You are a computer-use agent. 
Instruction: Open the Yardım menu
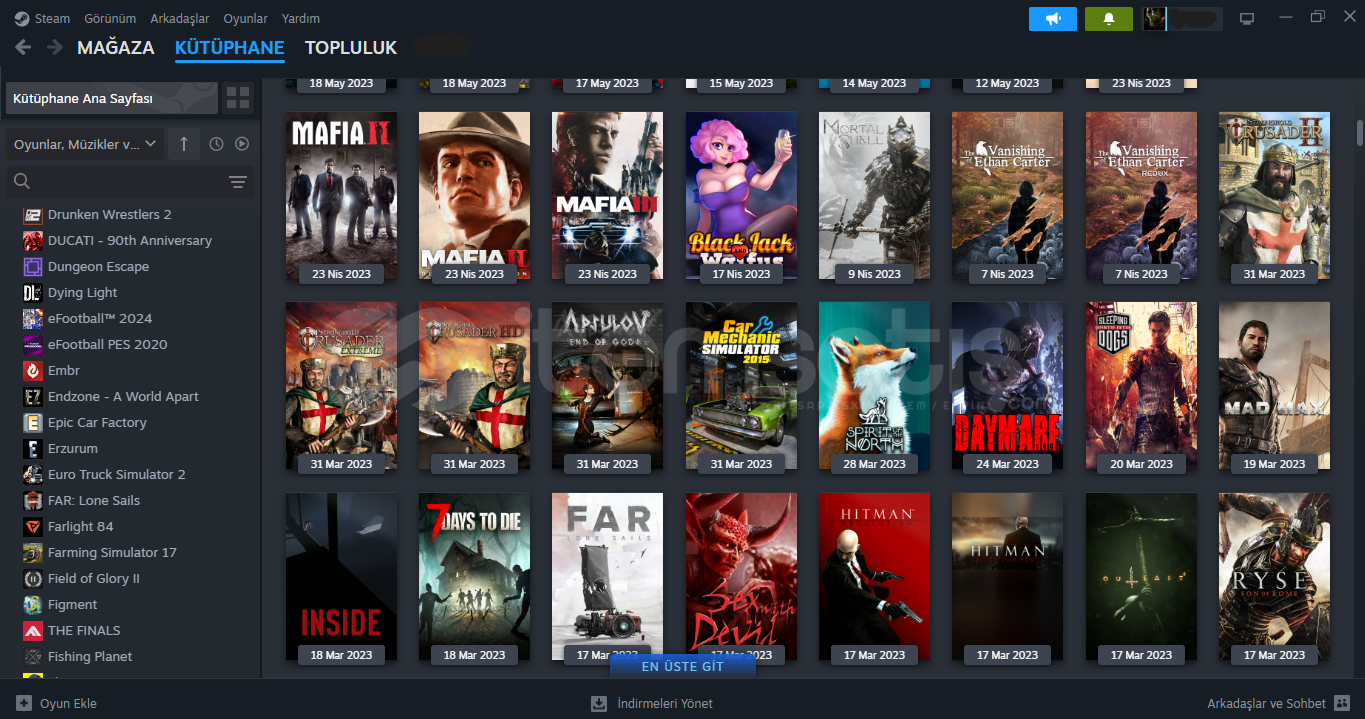[301, 18]
